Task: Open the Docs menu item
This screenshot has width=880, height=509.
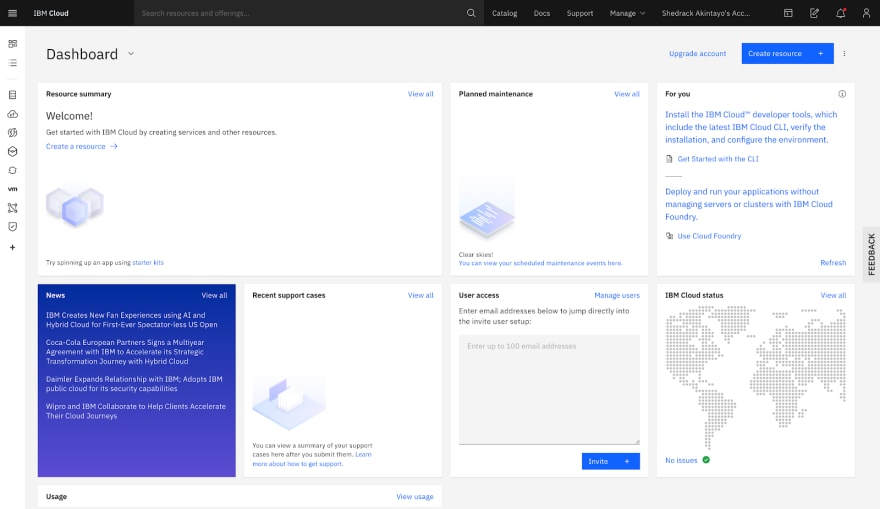Action: pyautogui.click(x=542, y=13)
